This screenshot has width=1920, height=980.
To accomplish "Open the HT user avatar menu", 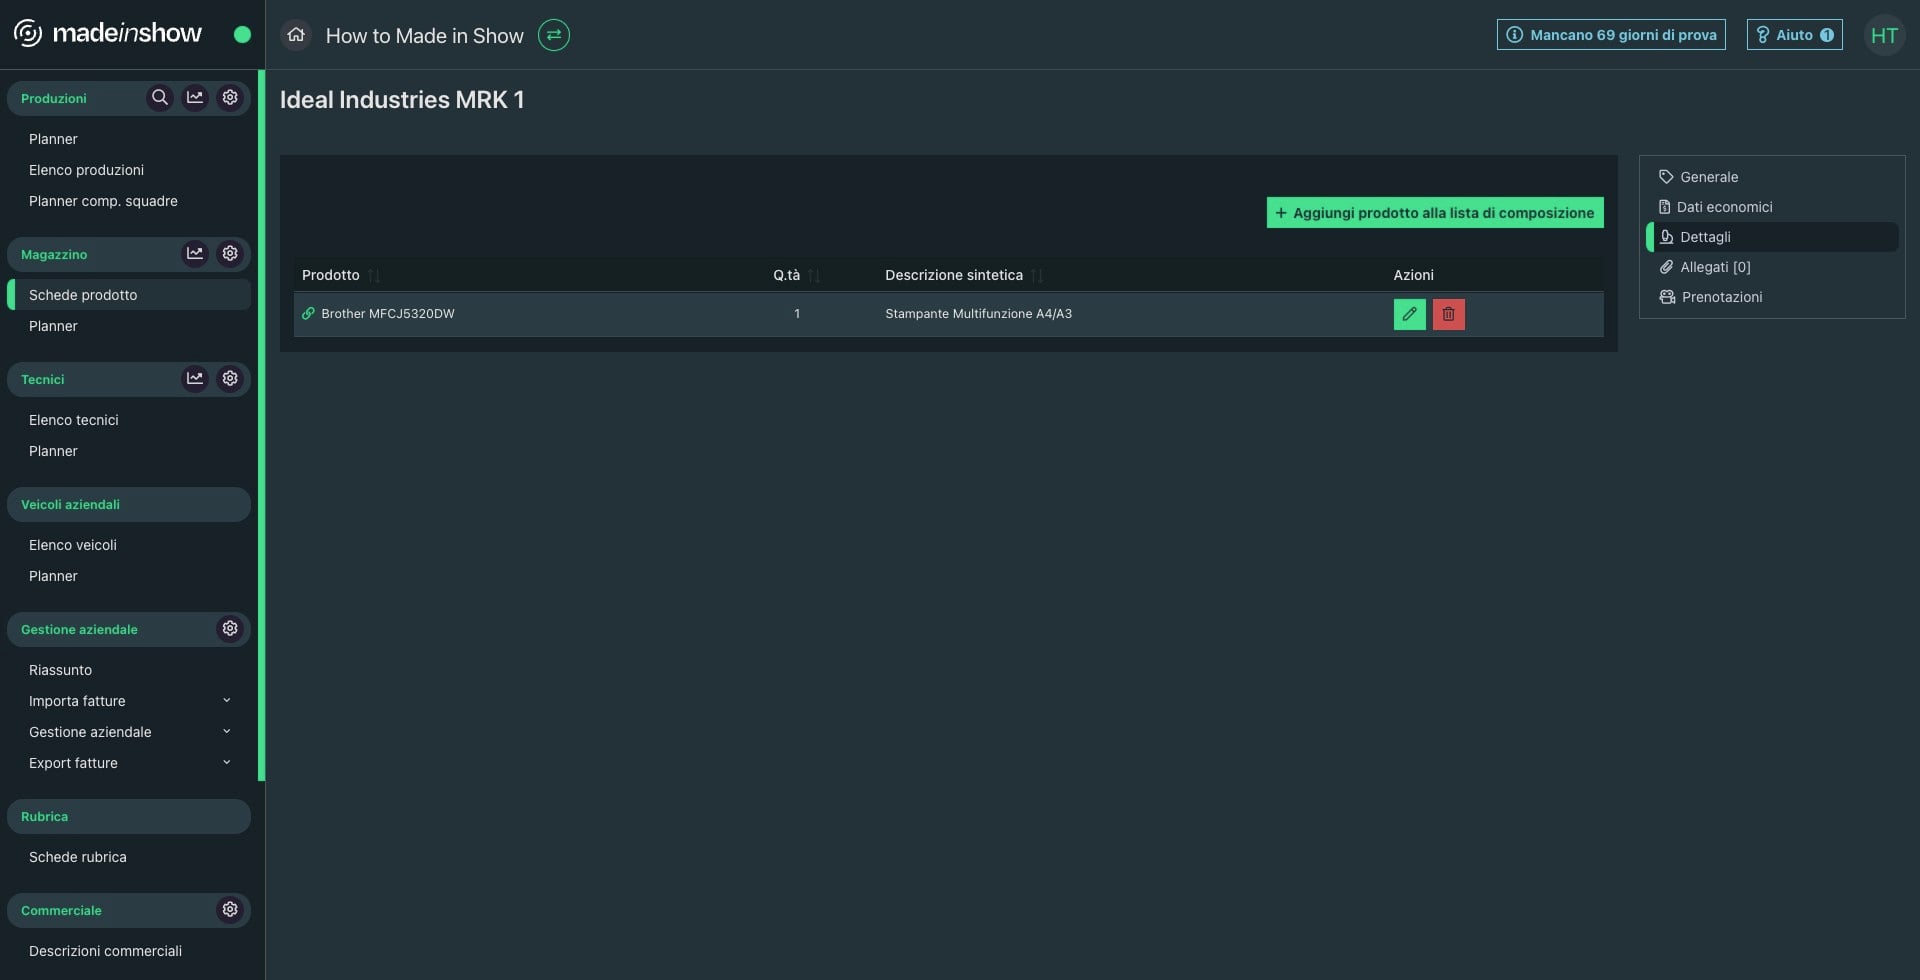I will (1884, 36).
